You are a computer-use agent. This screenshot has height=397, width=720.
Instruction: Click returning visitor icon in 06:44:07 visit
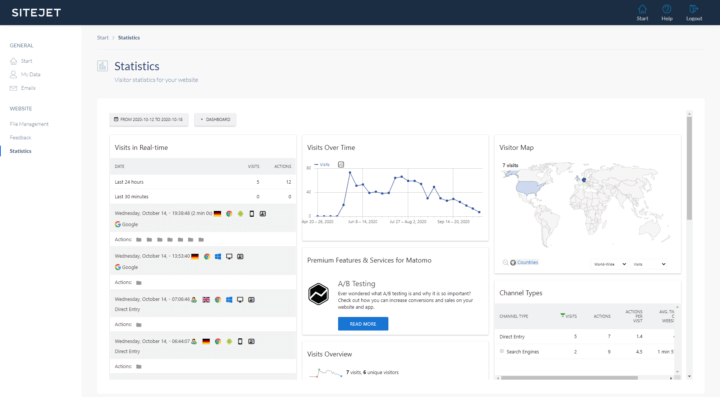point(194,341)
